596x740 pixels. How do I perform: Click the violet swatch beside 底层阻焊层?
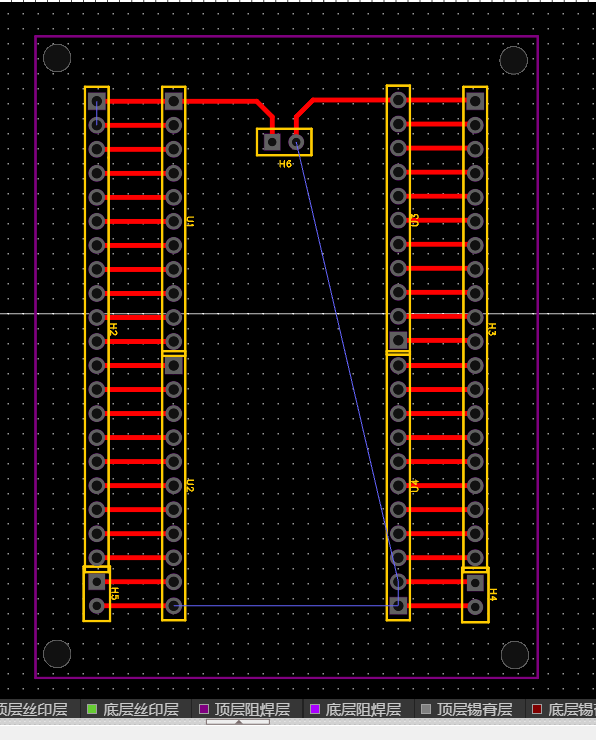point(315,709)
